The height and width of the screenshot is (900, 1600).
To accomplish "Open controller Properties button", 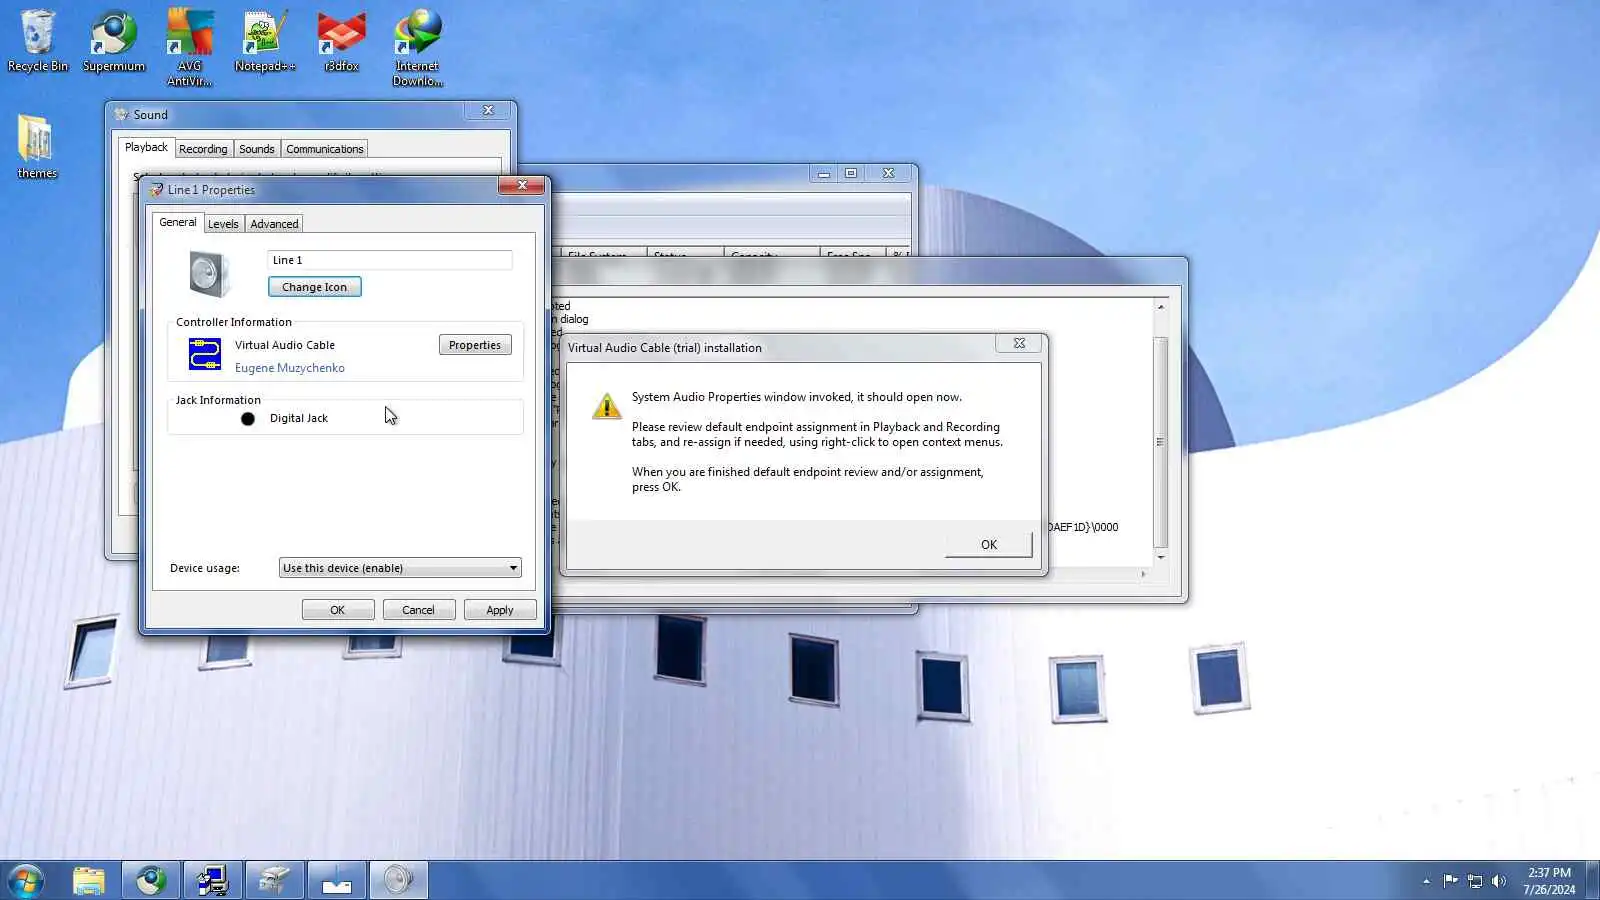I will pyautogui.click(x=475, y=345).
